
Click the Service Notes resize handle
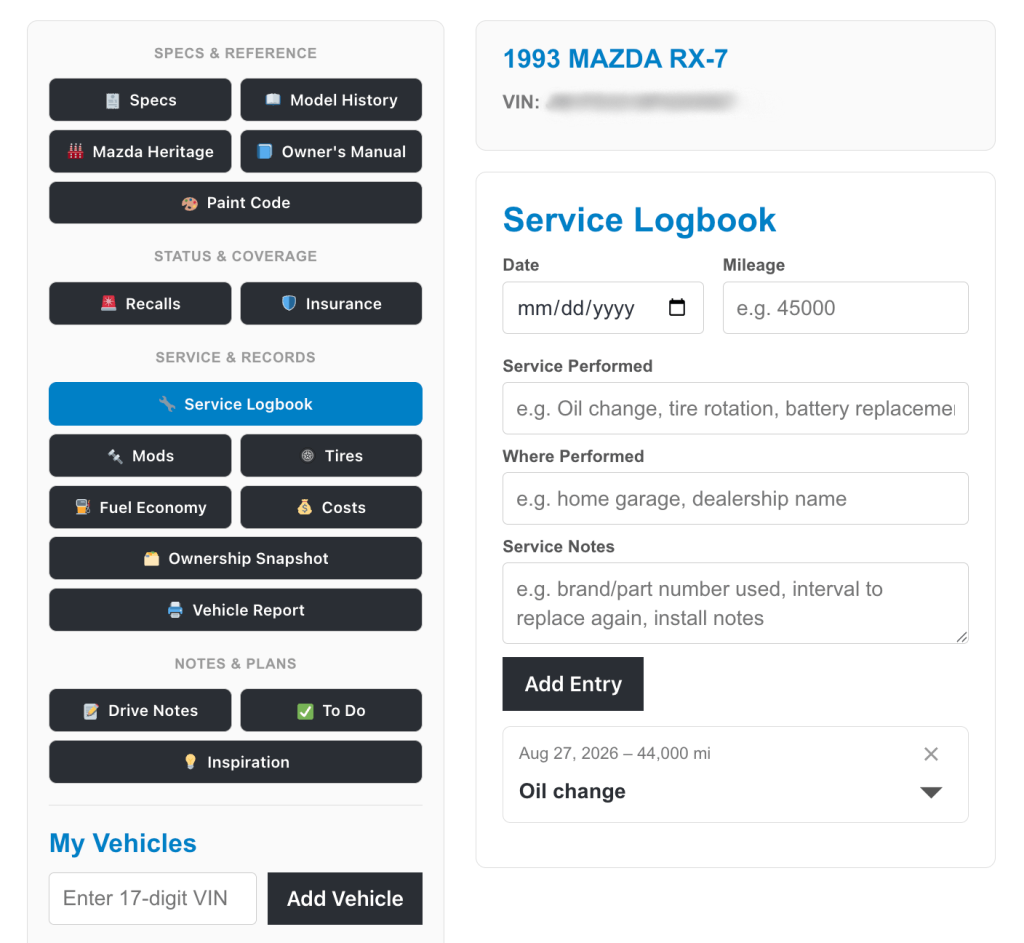coord(962,637)
